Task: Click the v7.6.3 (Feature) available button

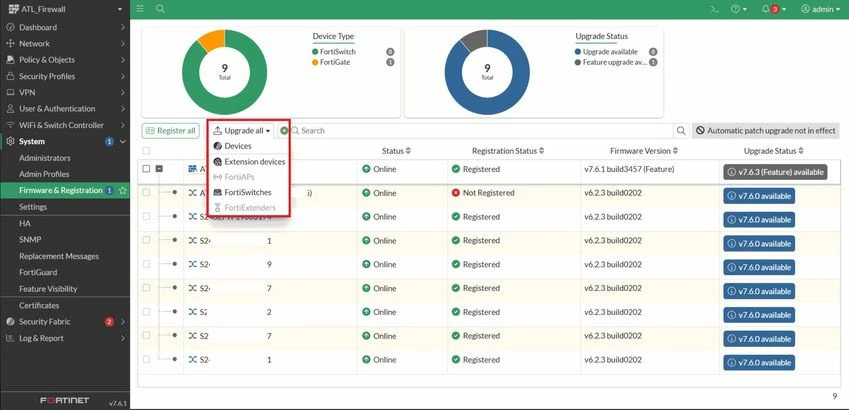Action: pyautogui.click(x=775, y=172)
